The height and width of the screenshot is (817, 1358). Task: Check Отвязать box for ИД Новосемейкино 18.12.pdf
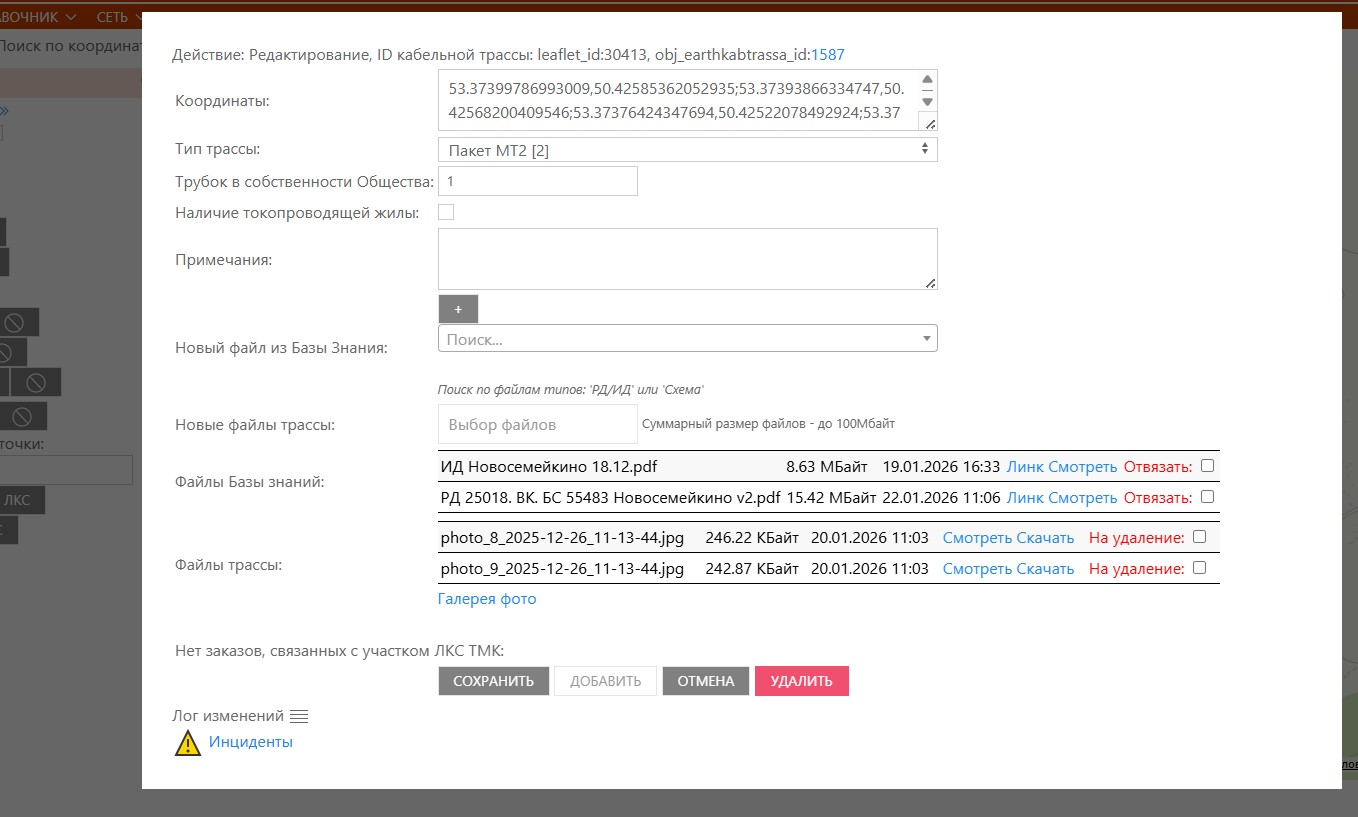(1207, 465)
